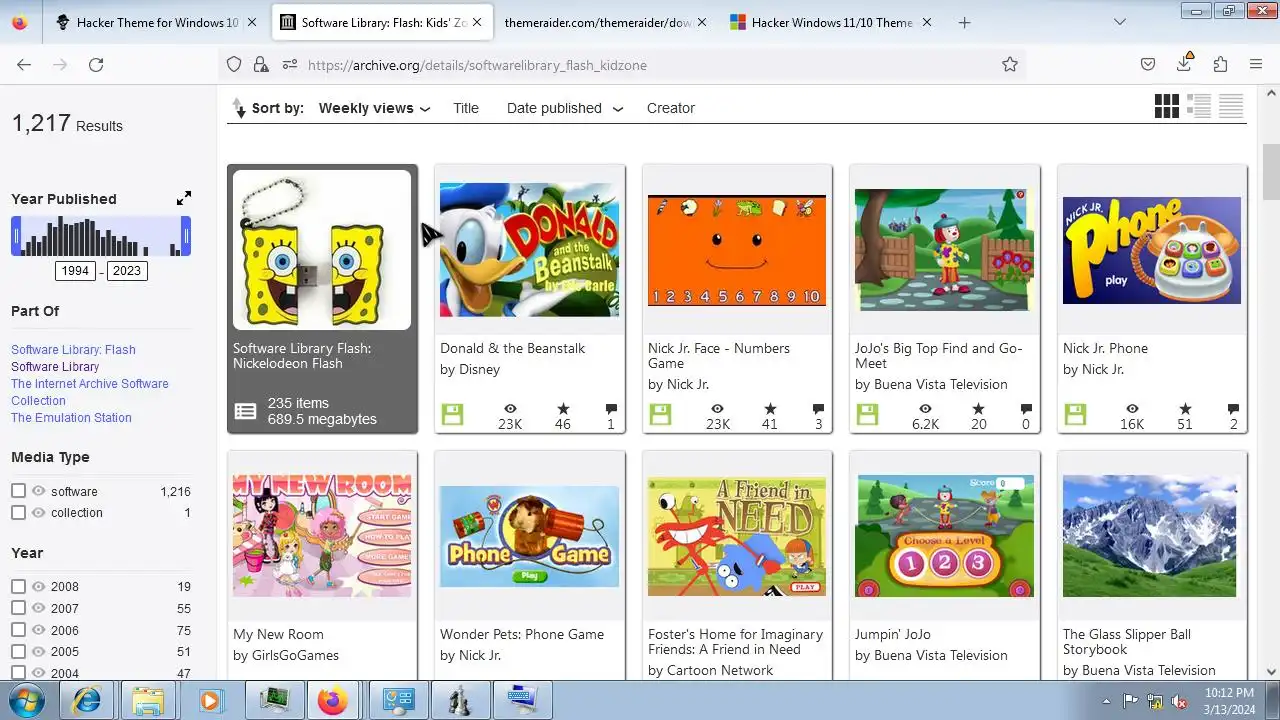Image resolution: width=1280 pixels, height=720 pixels.
Task: Toggle eye icon for software media type
Action: coord(39,491)
